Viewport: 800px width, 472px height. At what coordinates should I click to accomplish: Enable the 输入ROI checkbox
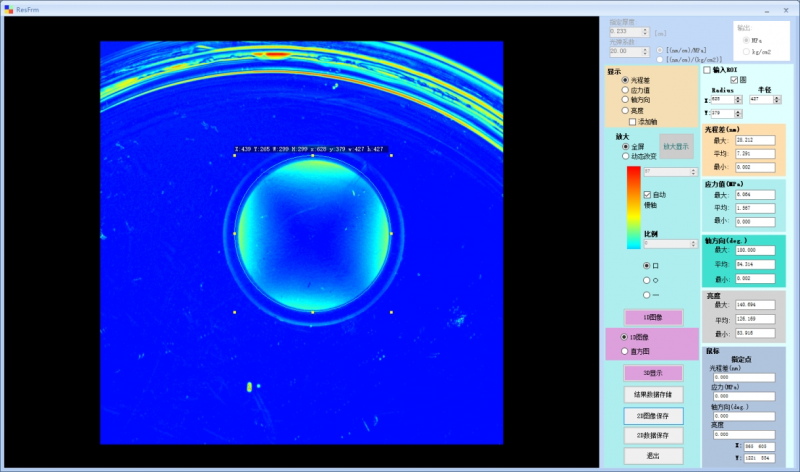707,70
